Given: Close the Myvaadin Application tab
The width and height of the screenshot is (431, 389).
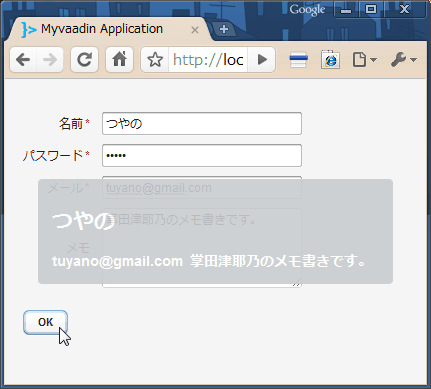Looking at the screenshot, I should click(195, 30).
